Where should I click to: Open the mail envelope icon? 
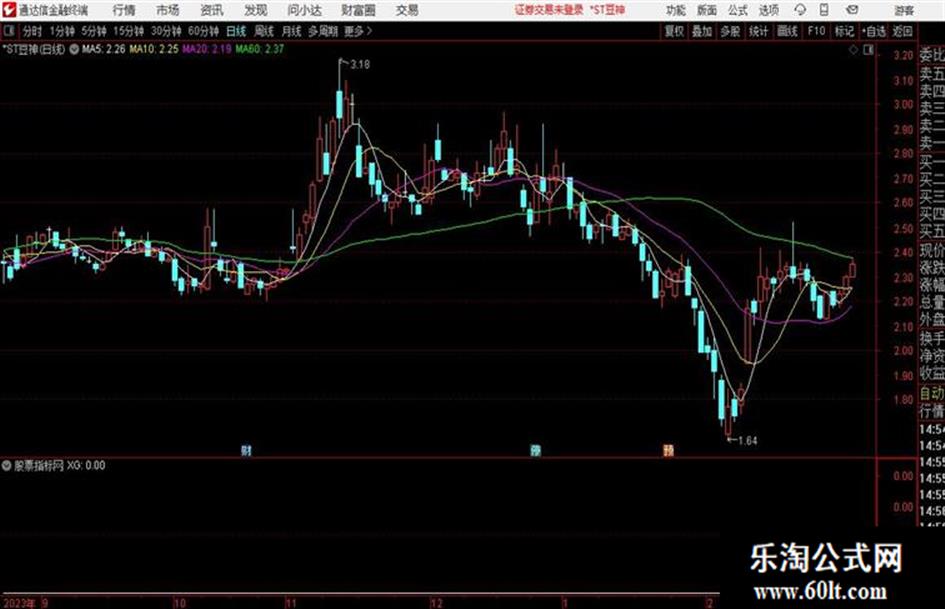coord(852,10)
